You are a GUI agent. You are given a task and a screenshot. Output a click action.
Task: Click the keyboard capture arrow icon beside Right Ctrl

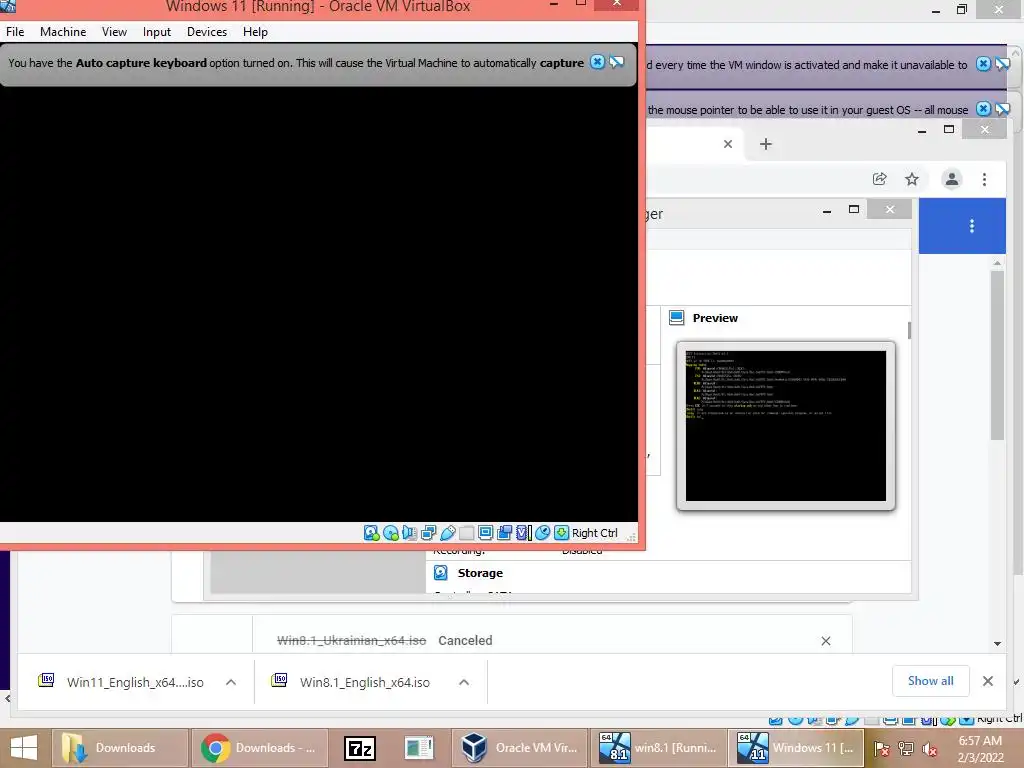click(562, 533)
